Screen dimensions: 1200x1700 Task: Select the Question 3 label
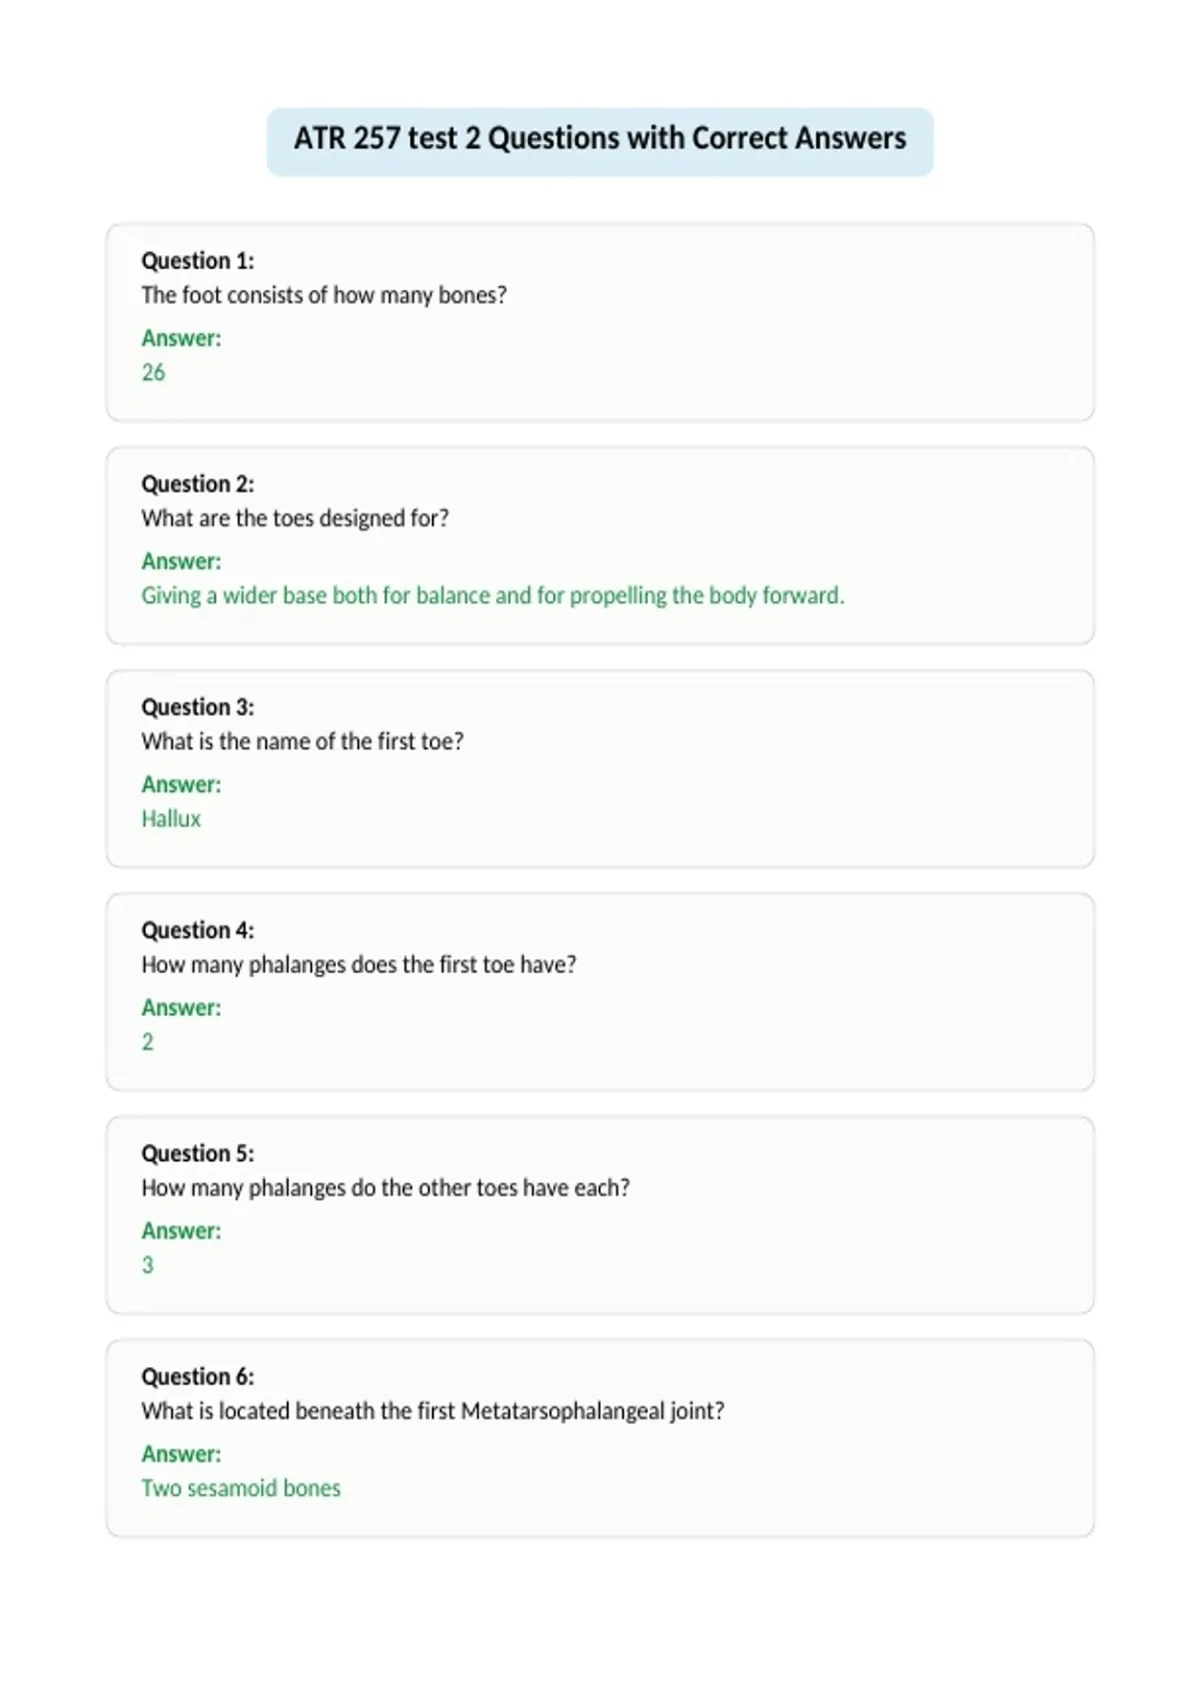click(x=198, y=707)
